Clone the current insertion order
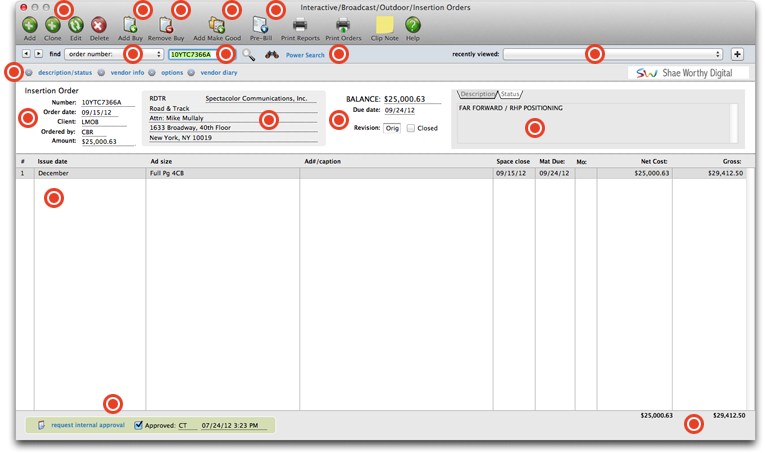The image size is (765, 453). pos(52,24)
